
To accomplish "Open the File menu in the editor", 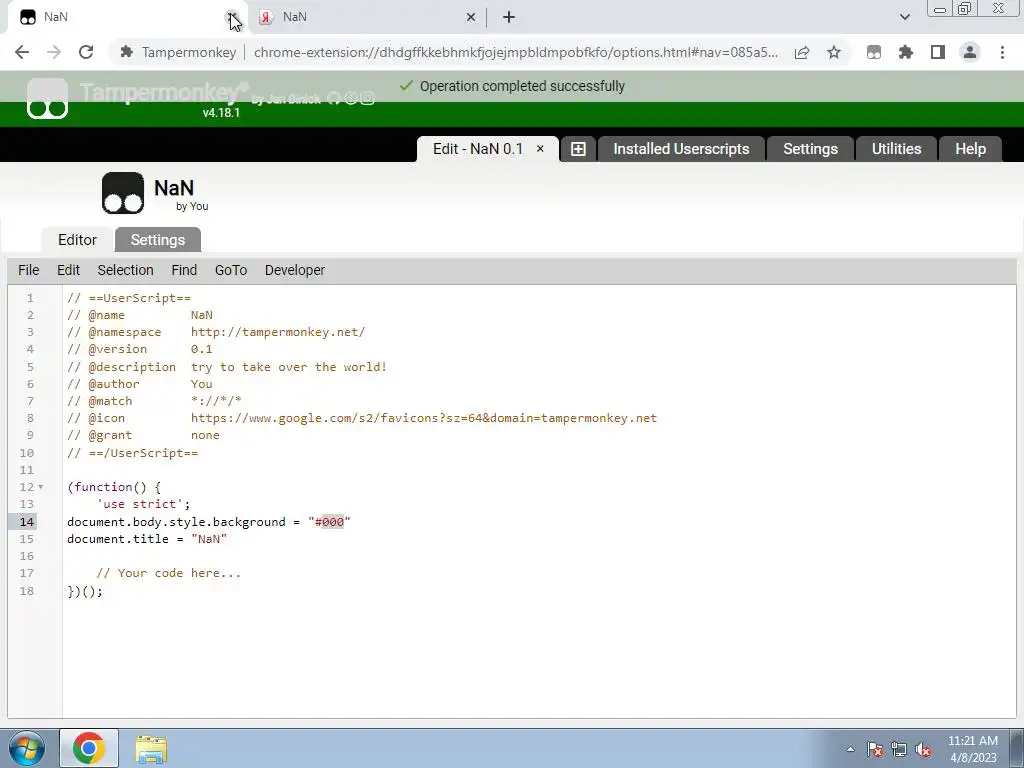I will click(x=29, y=270).
